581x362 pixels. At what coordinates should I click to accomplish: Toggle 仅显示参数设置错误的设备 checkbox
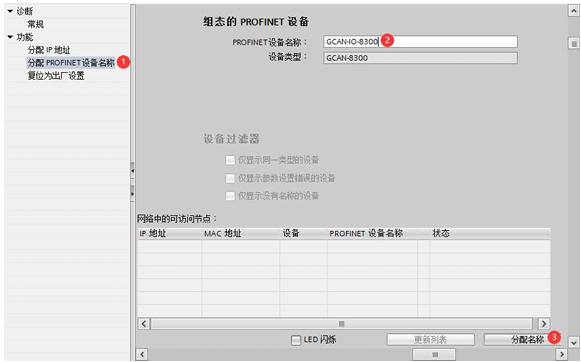click(230, 178)
